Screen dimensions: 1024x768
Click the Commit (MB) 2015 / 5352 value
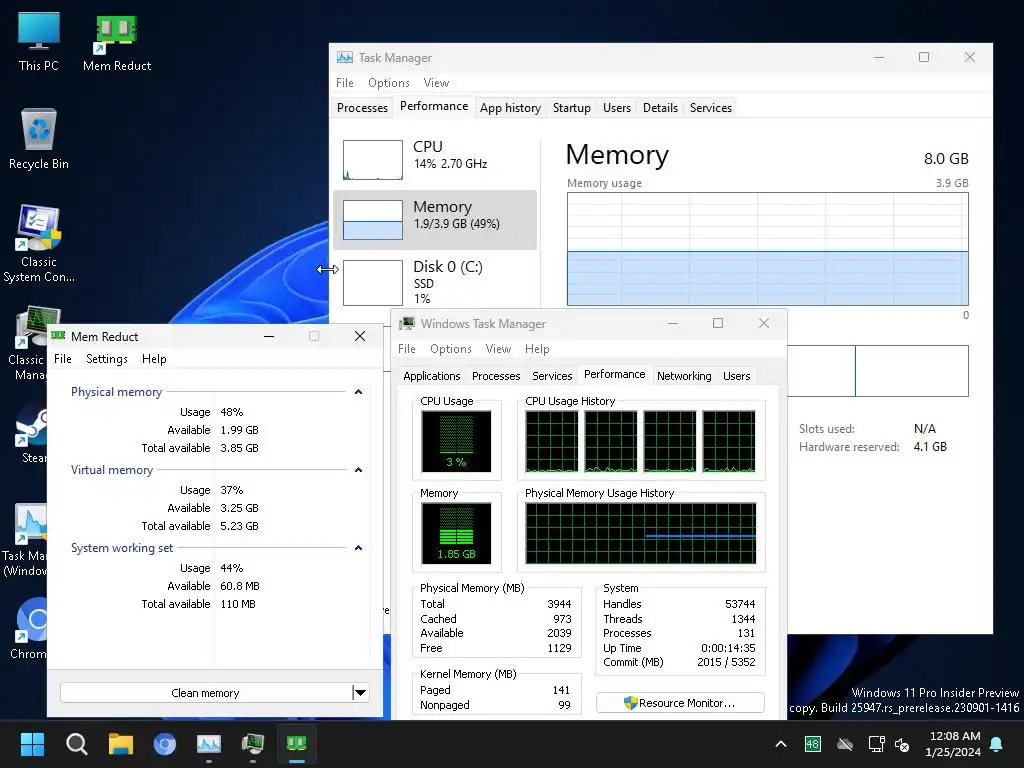[726, 662]
